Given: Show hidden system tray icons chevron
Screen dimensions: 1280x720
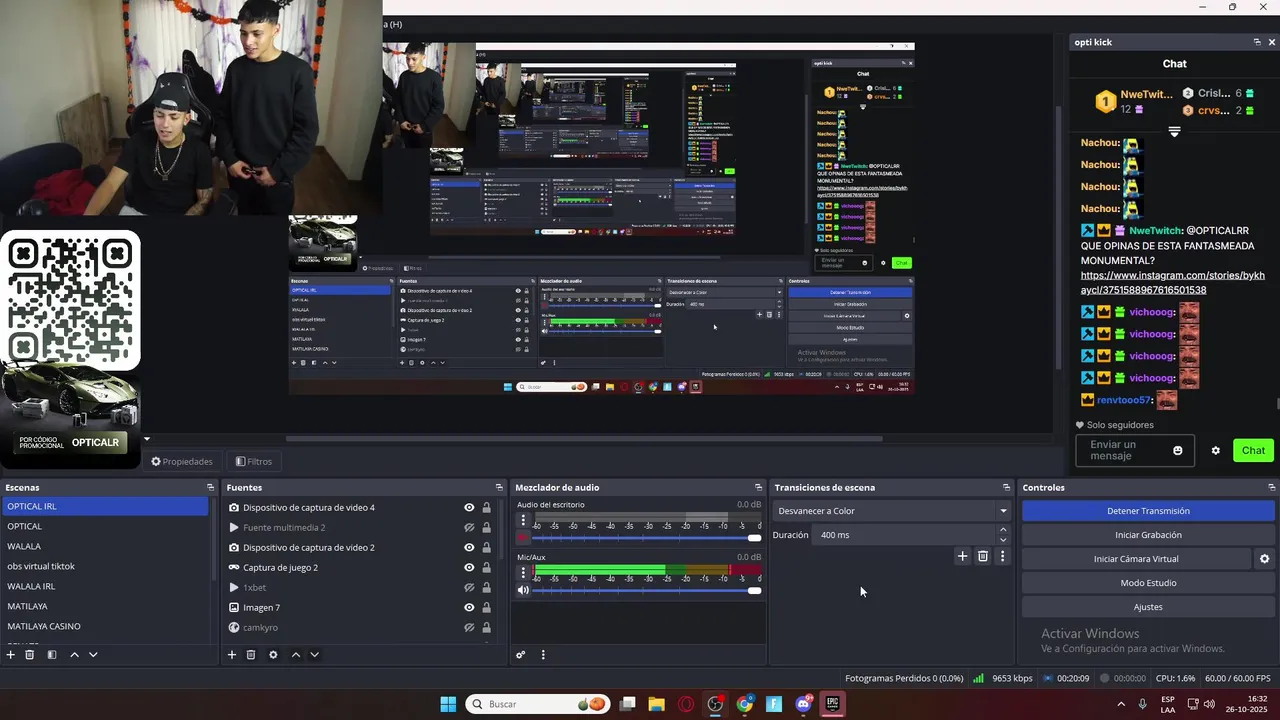Looking at the screenshot, I should pos(1120,704).
